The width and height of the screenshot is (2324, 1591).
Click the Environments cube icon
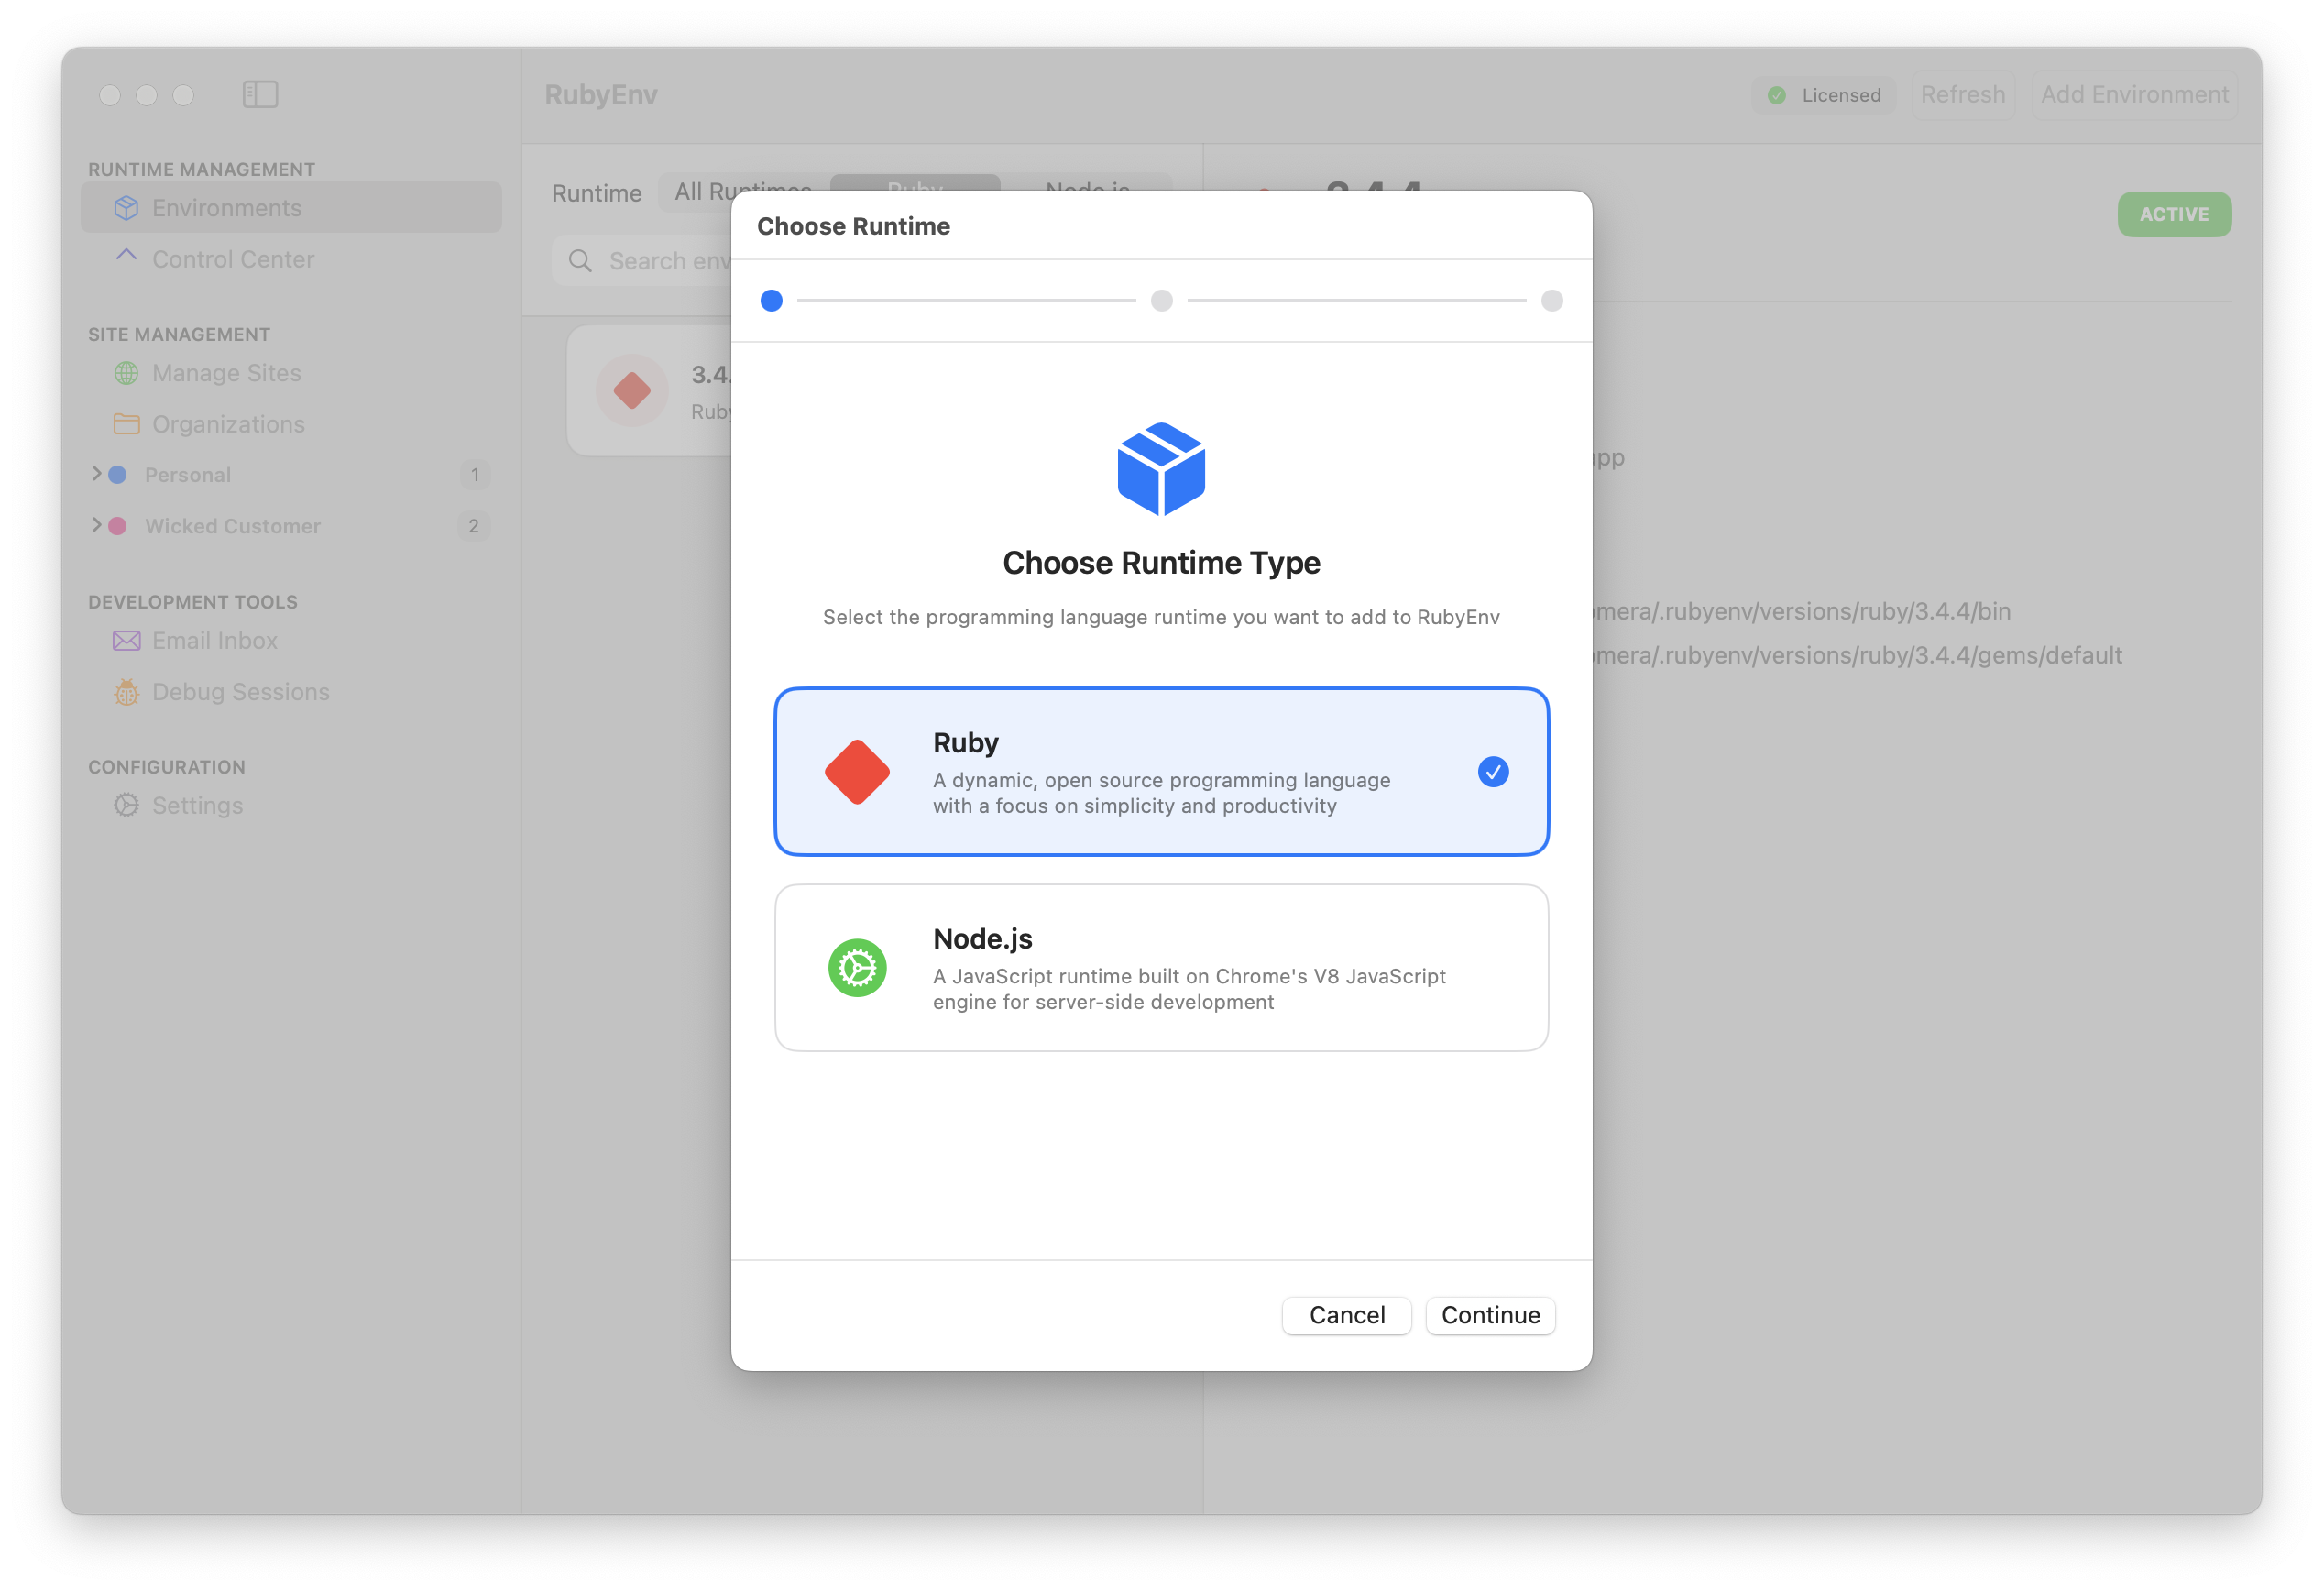click(x=126, y=207)
